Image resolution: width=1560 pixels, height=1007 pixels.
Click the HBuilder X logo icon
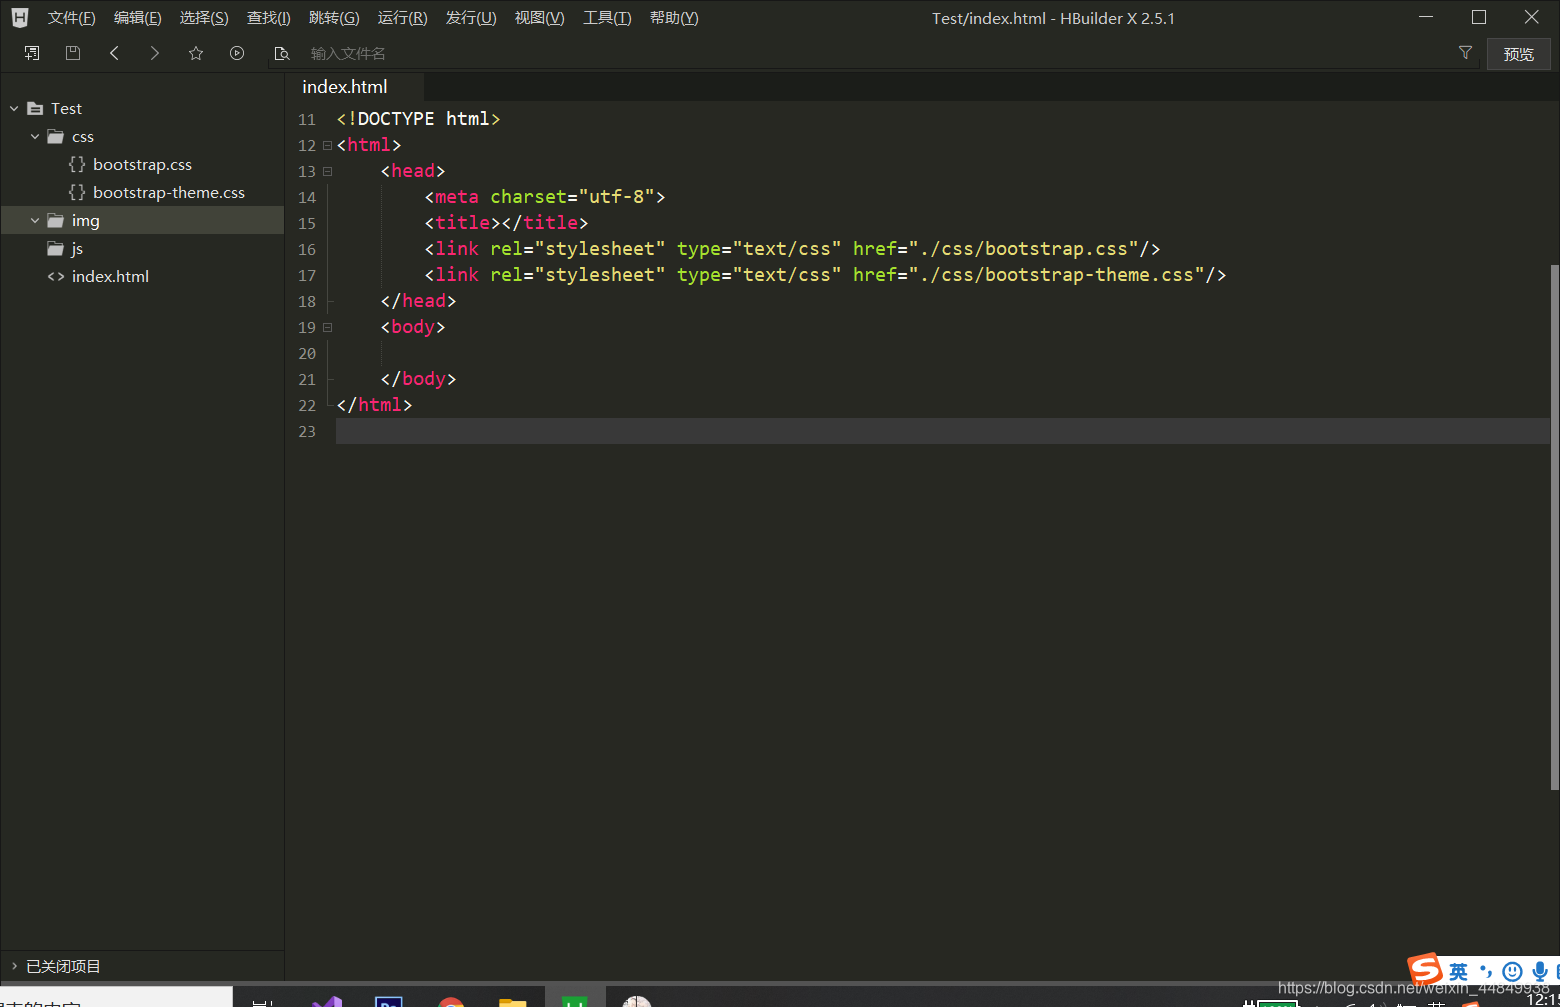[x=20, y=17]
